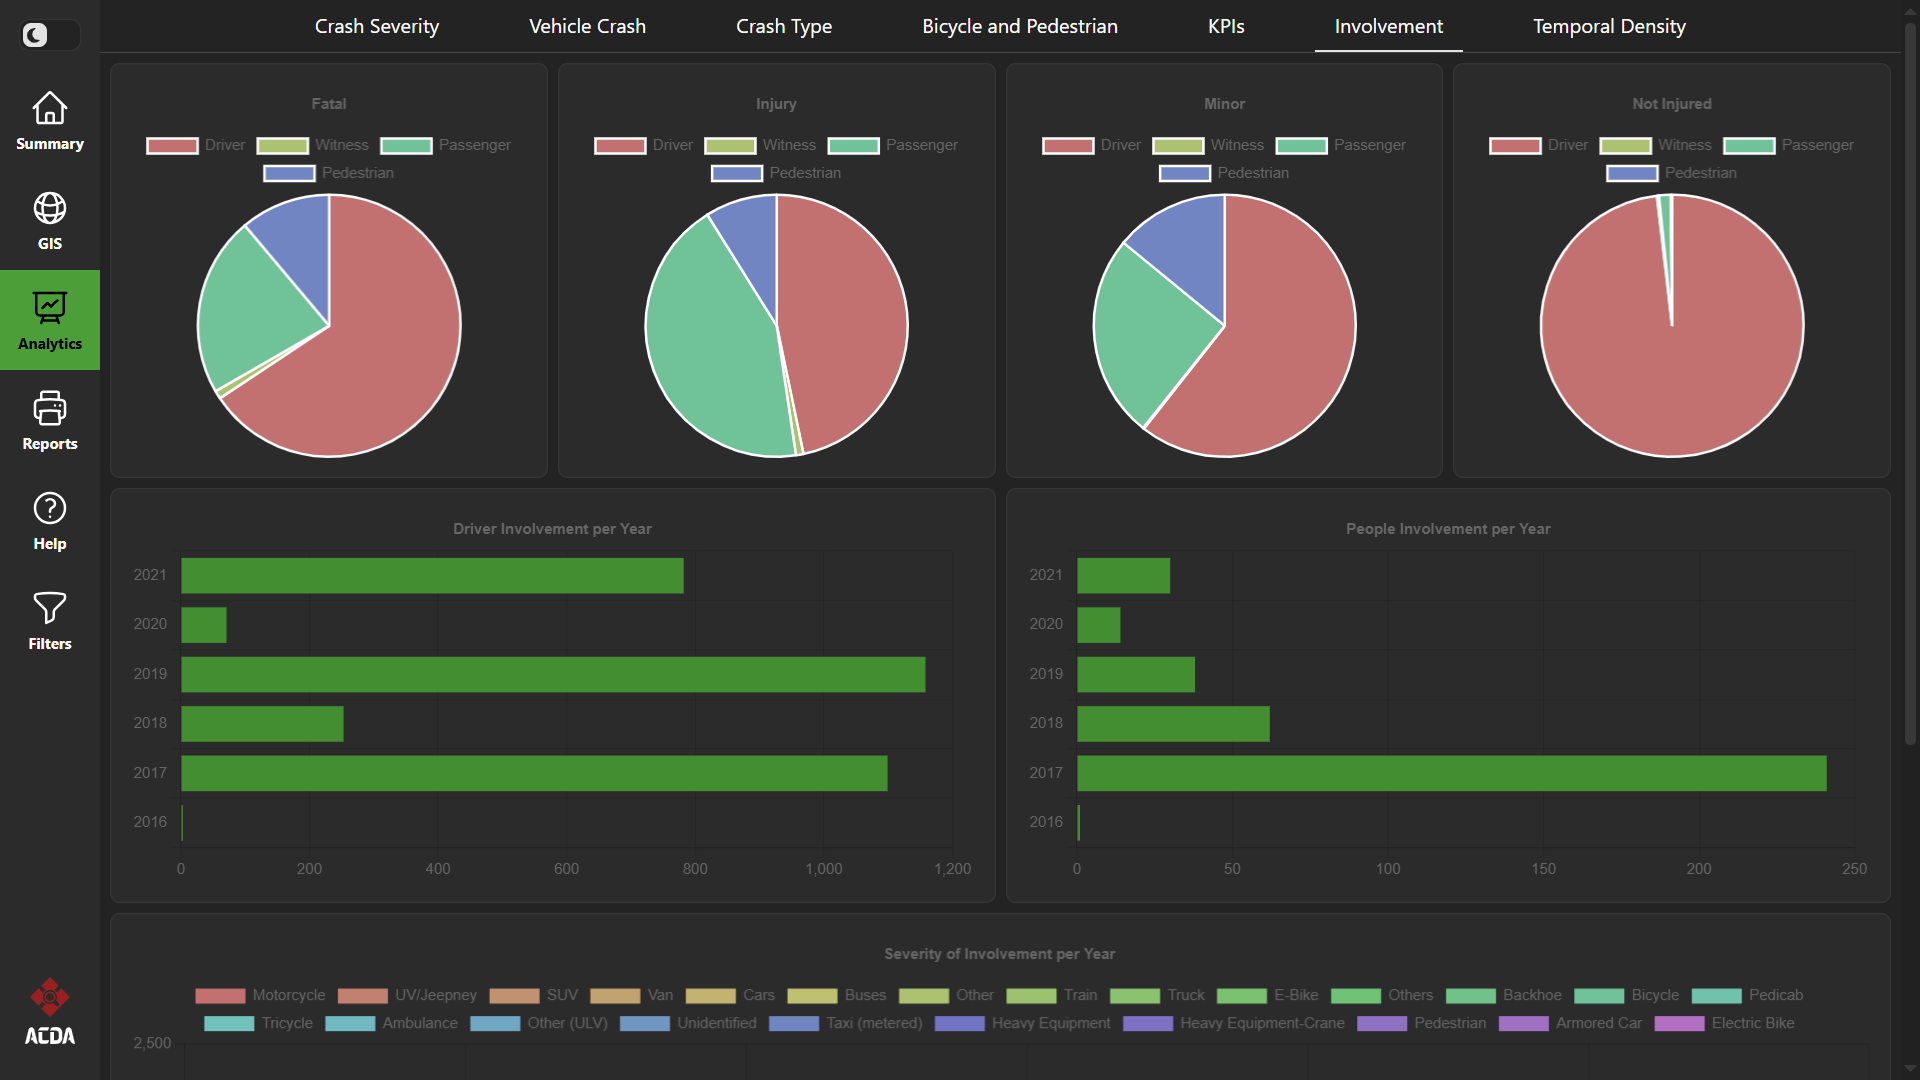Toggle Truck legend item
This screenshot has width=1920, height=1080.
(1157, 995)
